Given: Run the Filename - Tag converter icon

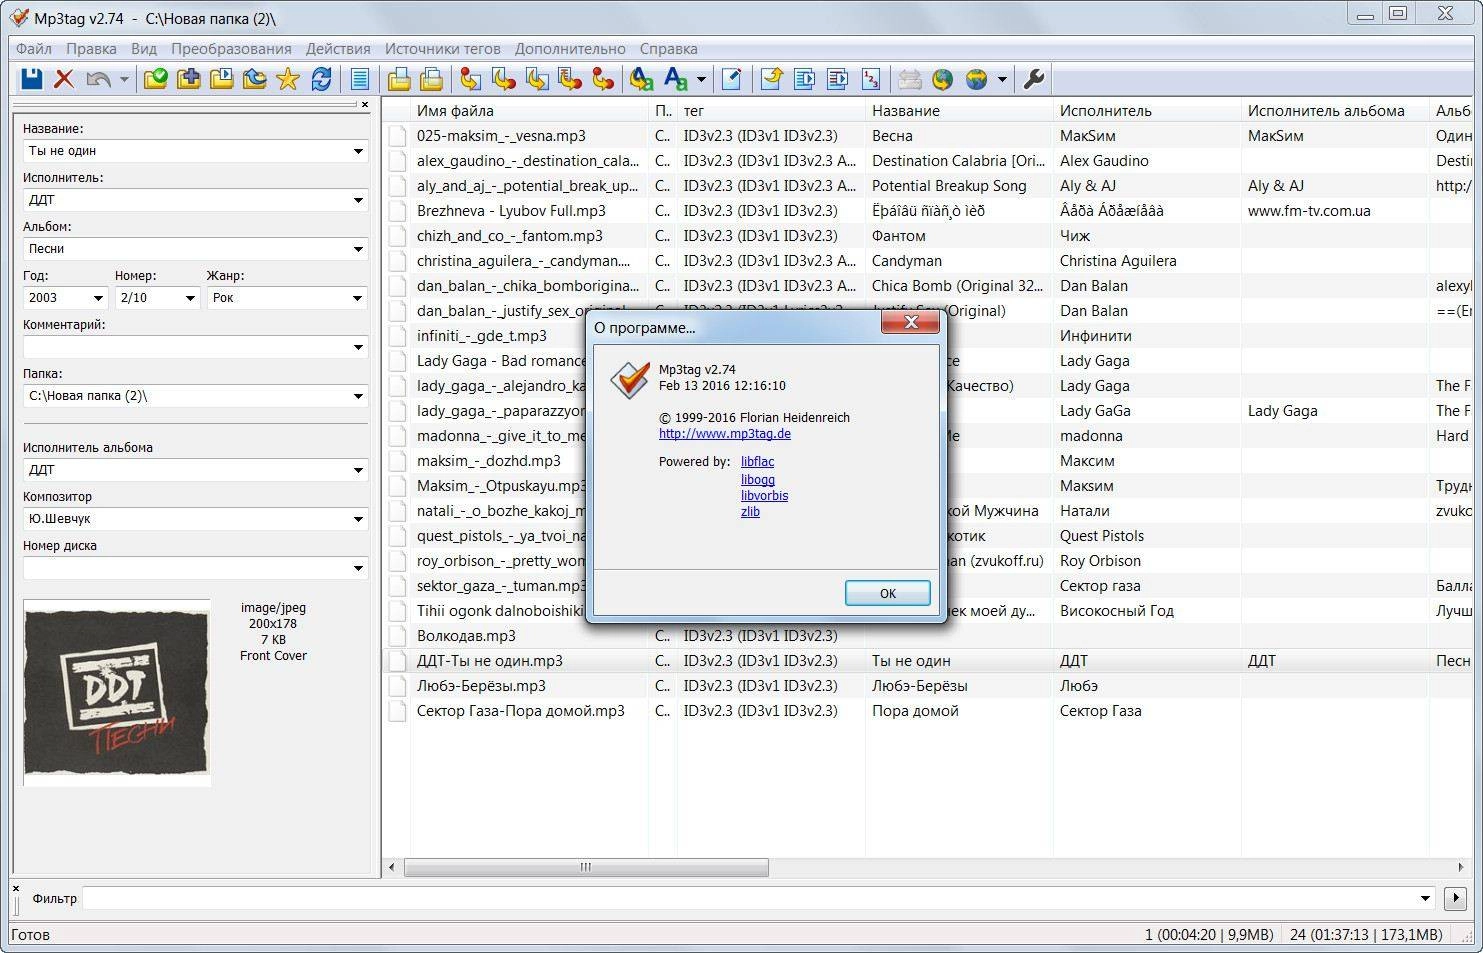Looking at the screenshot, I should [504, 79].
